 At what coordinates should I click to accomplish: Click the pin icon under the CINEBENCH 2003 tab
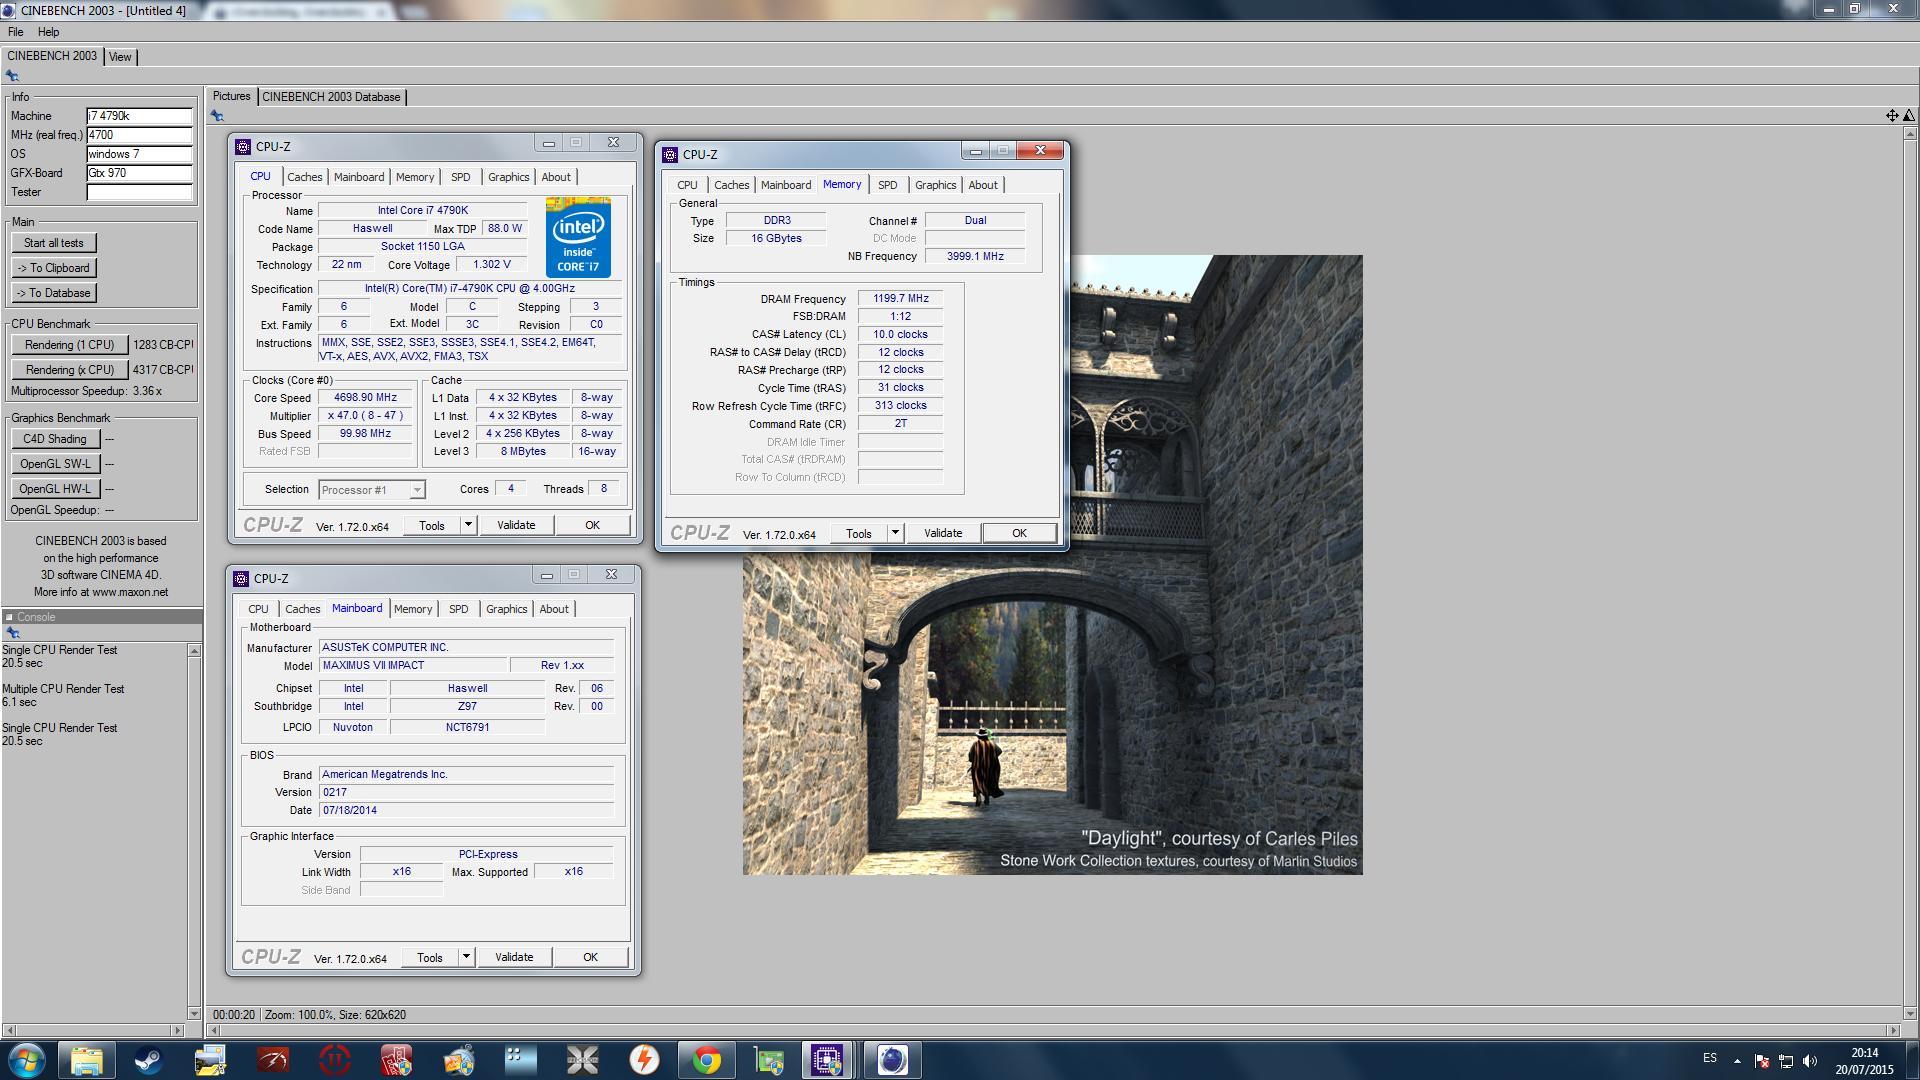point(12,76)
